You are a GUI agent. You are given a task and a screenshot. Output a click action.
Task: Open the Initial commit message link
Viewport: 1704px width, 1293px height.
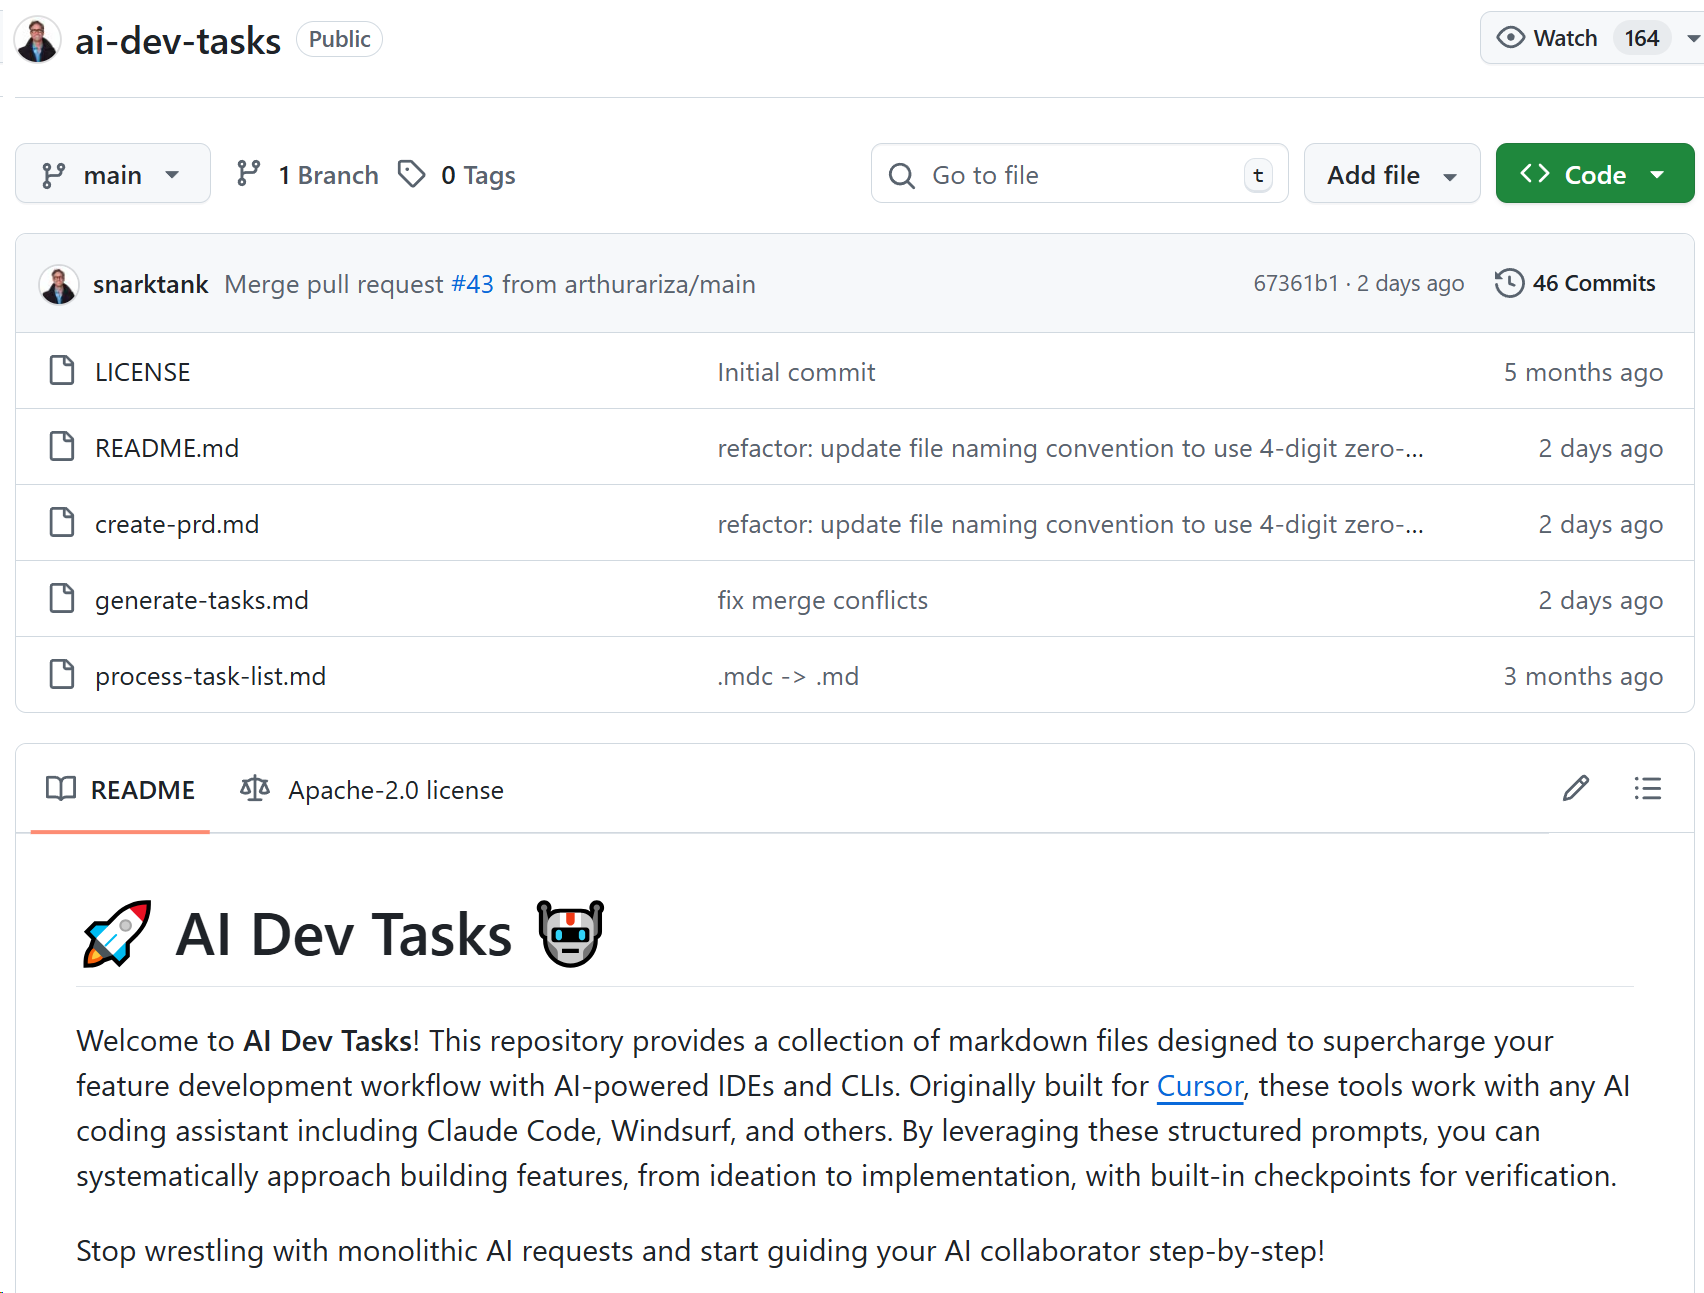point(796,372)
